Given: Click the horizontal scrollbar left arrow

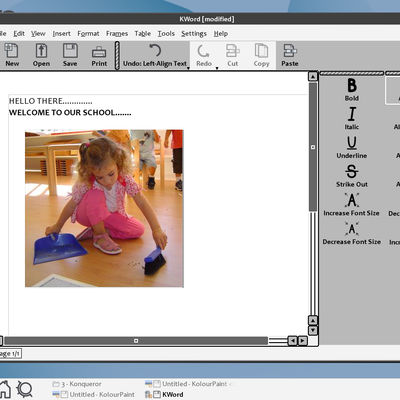Looking at the screenshot, I should click(292, 341).
